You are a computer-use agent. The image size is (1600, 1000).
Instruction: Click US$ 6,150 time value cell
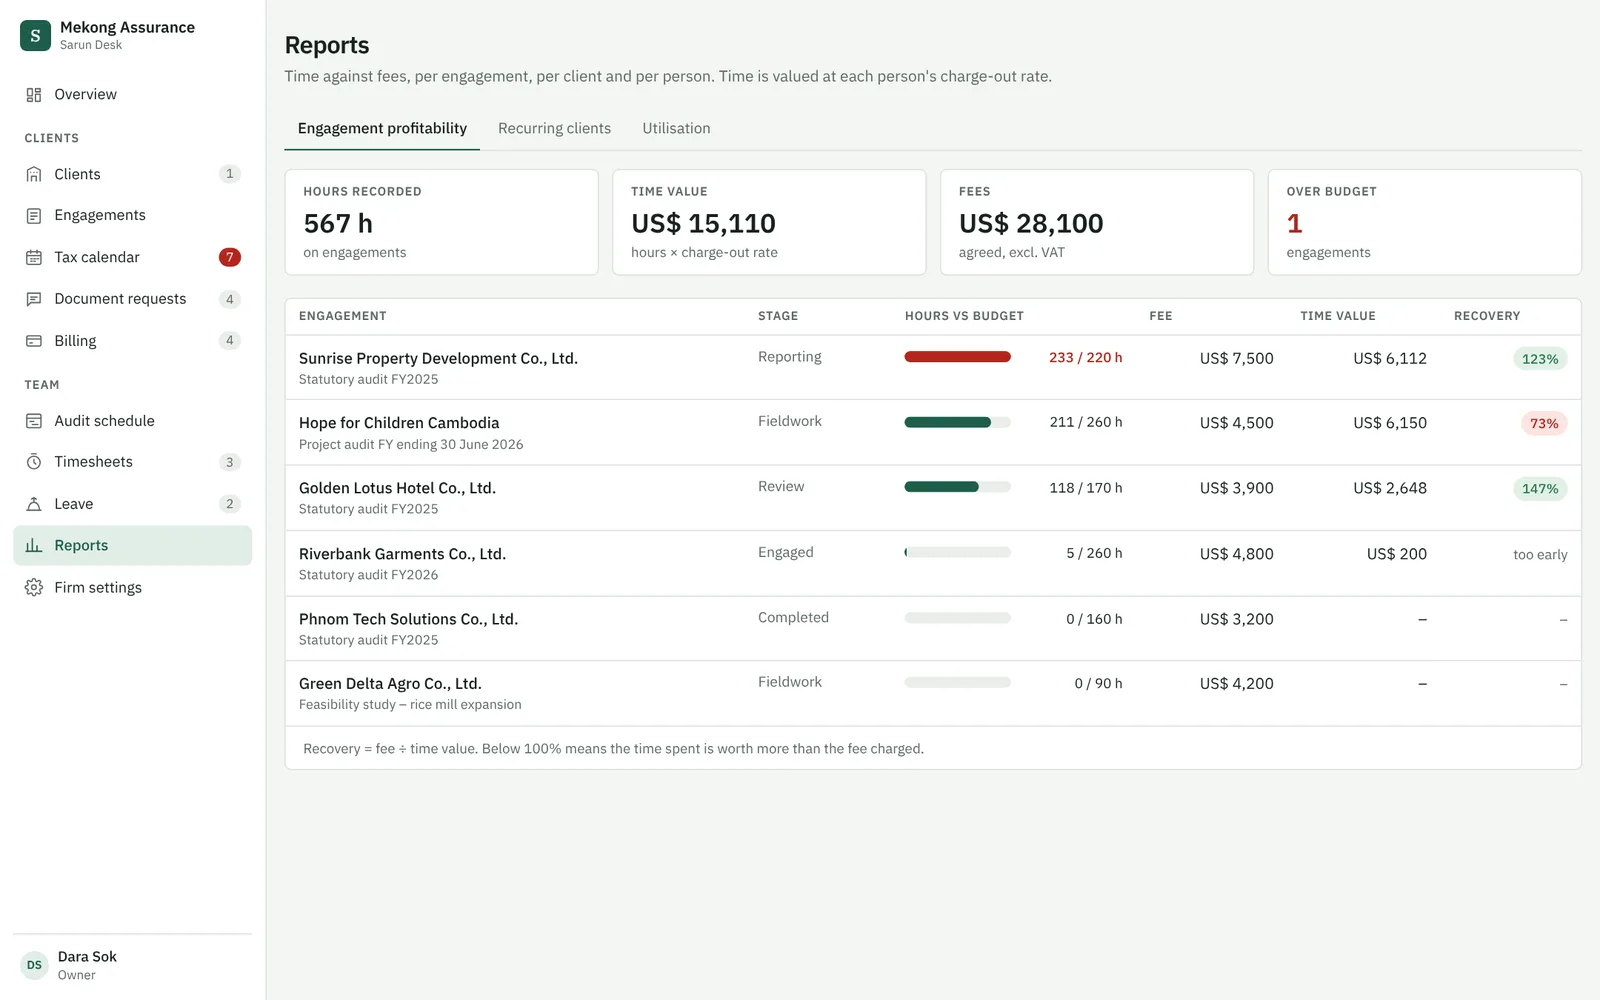click(1390, 423)
